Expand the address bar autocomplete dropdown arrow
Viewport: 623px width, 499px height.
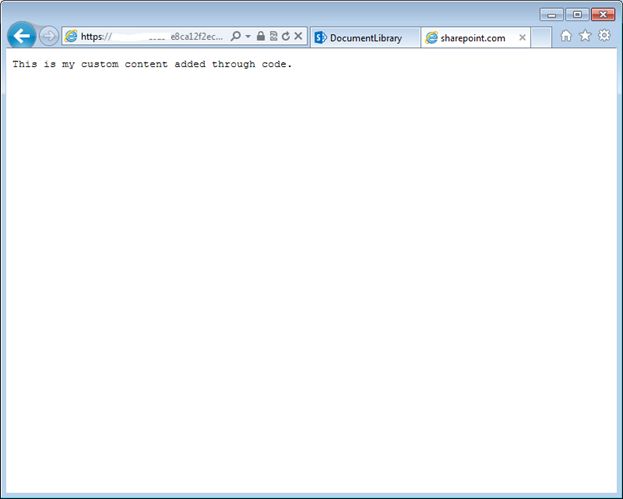[248, 36]
